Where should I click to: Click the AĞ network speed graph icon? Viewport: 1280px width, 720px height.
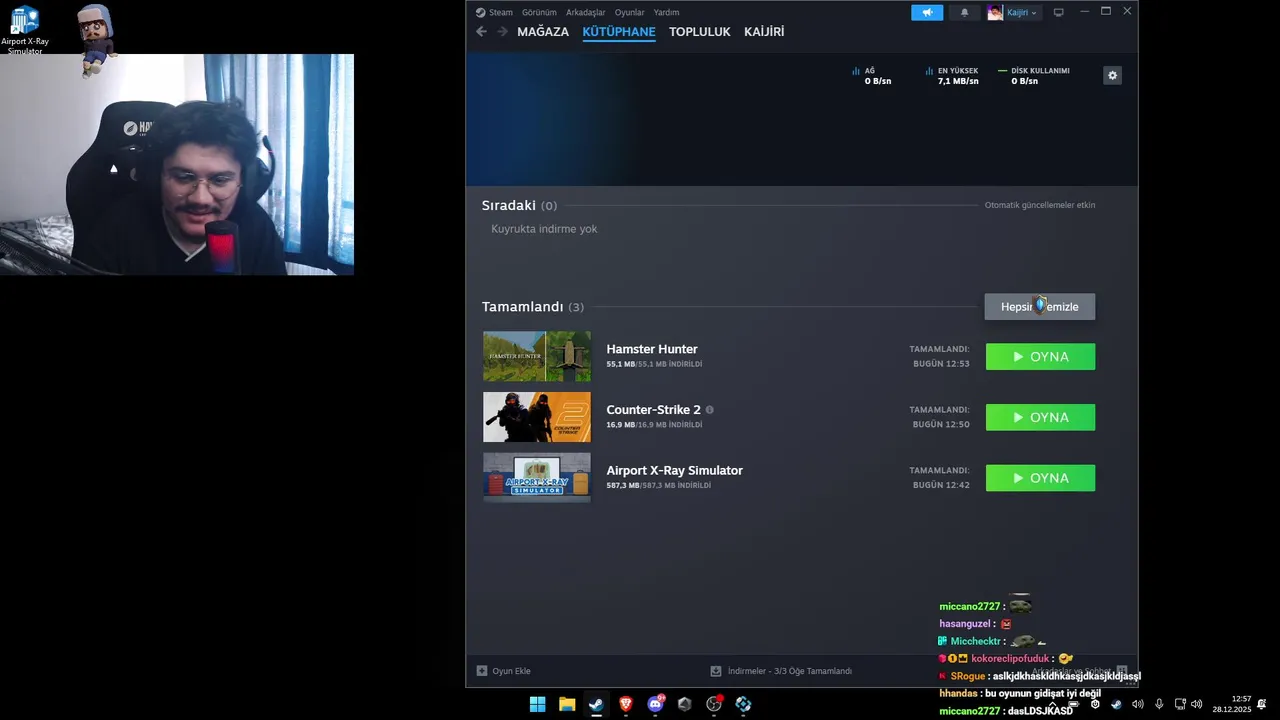coord(856,71)
